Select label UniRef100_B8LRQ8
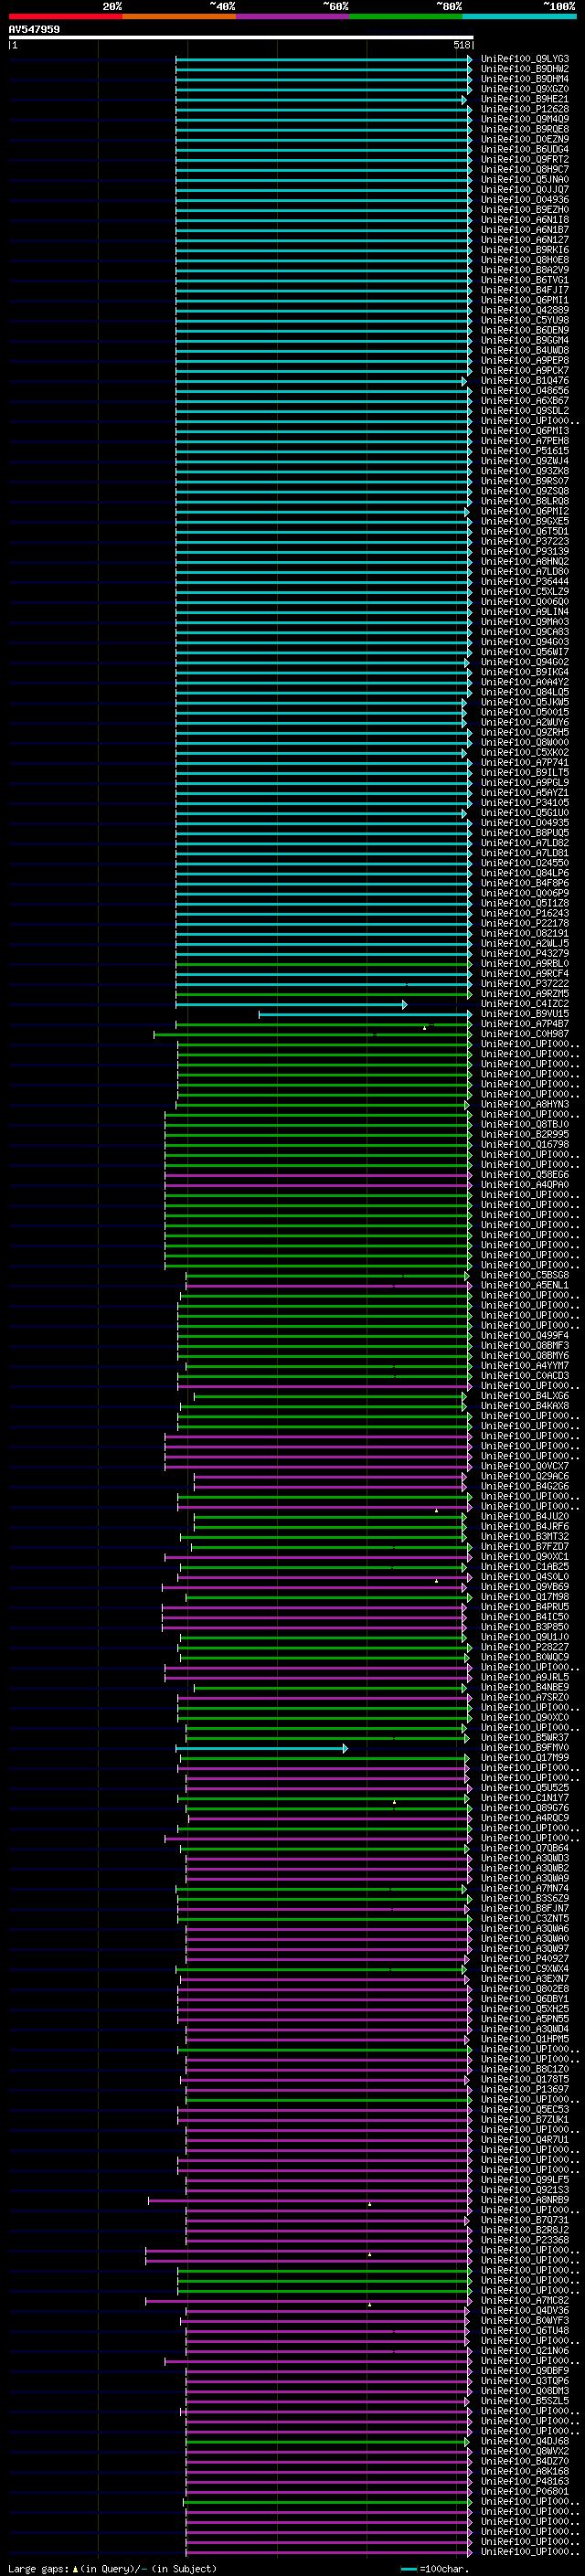The image size is (585, 2576). (525, 501)
